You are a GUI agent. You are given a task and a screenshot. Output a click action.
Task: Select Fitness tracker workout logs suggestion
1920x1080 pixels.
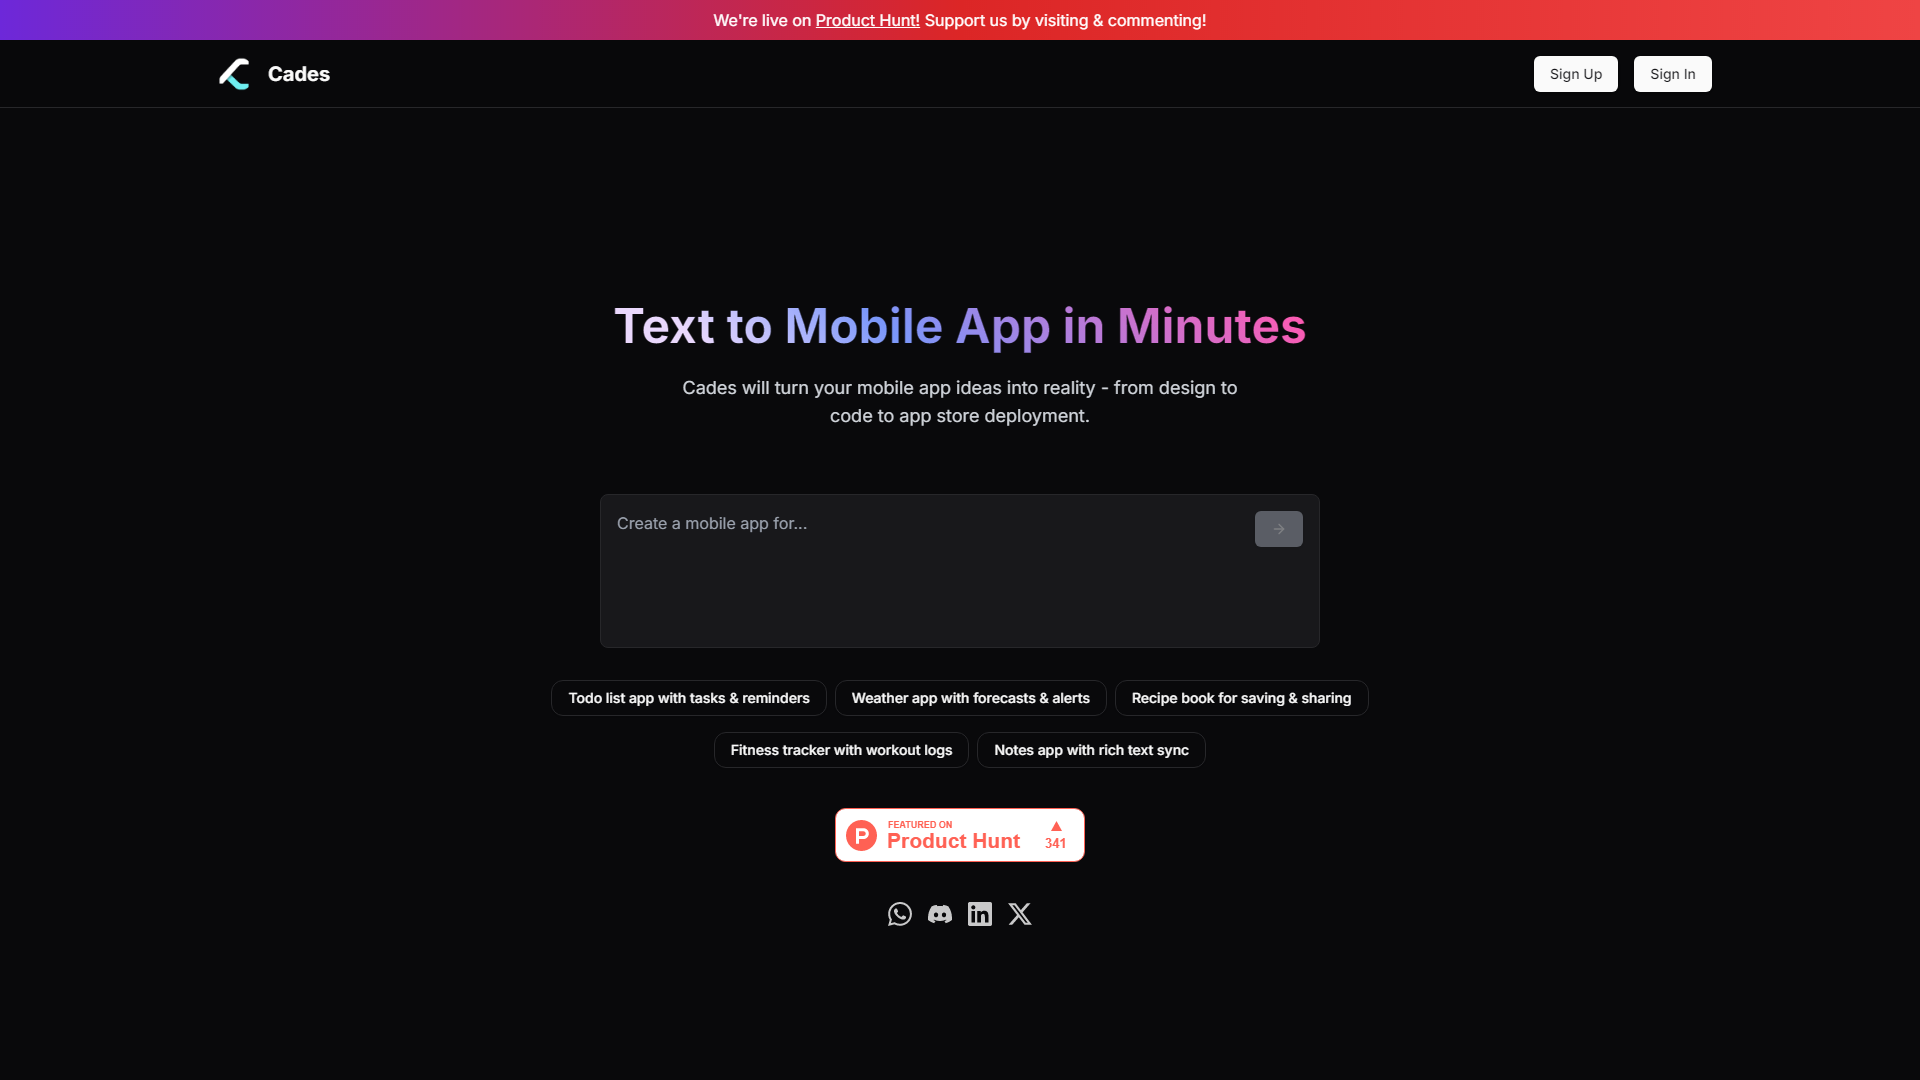tap(841, 749)
